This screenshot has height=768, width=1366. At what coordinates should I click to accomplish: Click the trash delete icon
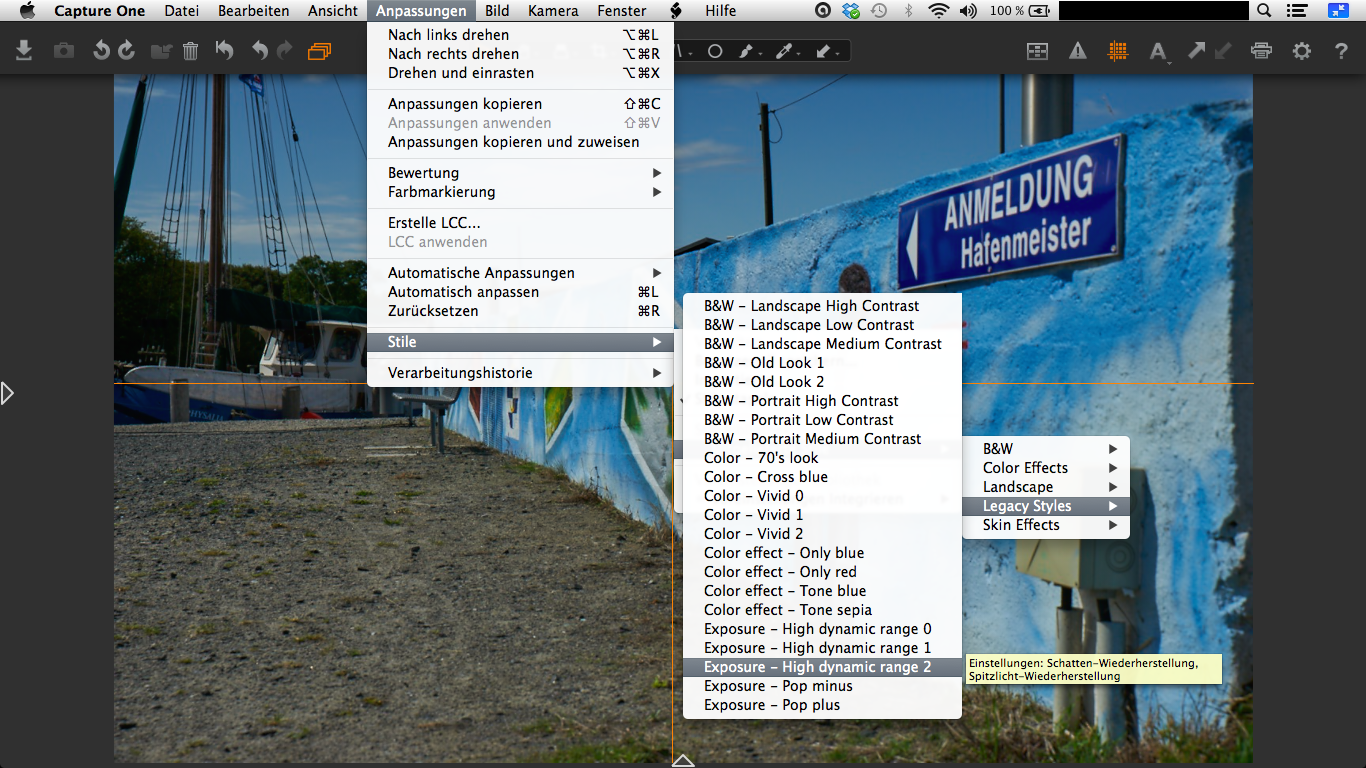191,50
